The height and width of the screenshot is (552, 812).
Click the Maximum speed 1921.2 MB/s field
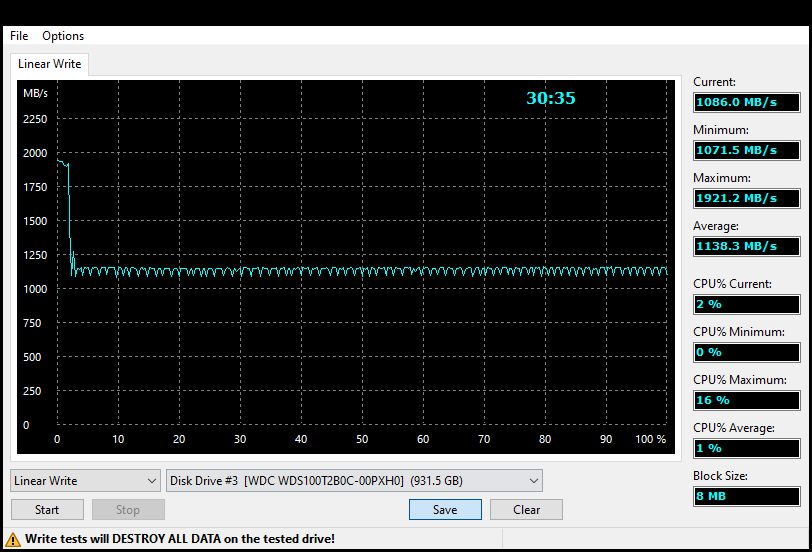coord(746,198)
